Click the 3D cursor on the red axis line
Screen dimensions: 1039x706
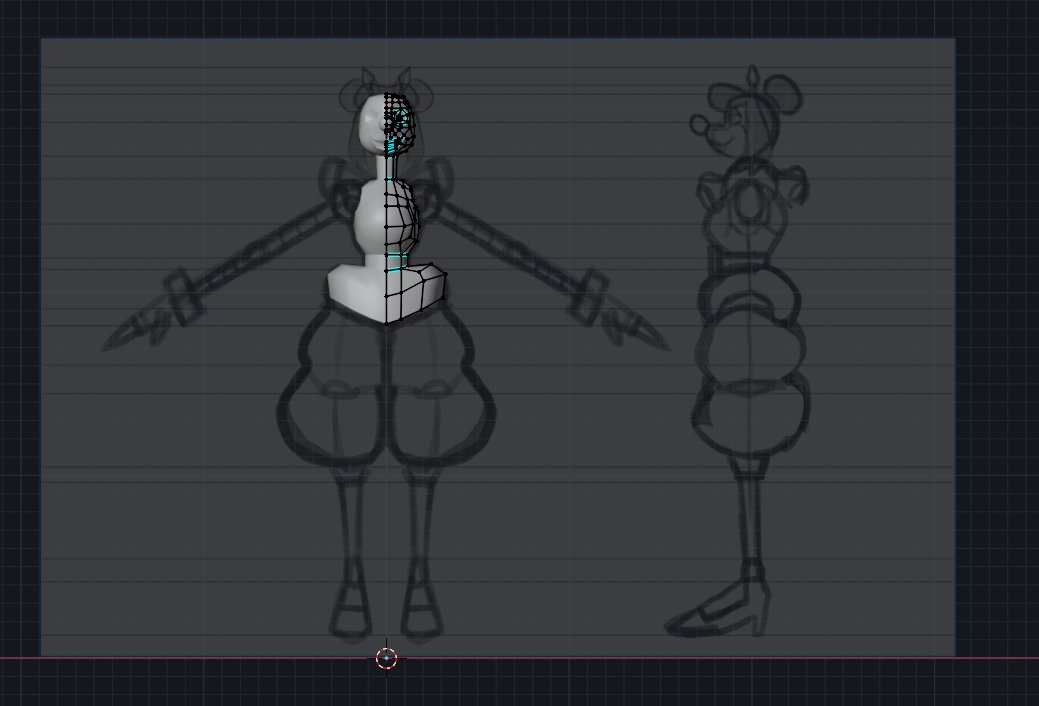pyautogui.click(x=386, y=658)
